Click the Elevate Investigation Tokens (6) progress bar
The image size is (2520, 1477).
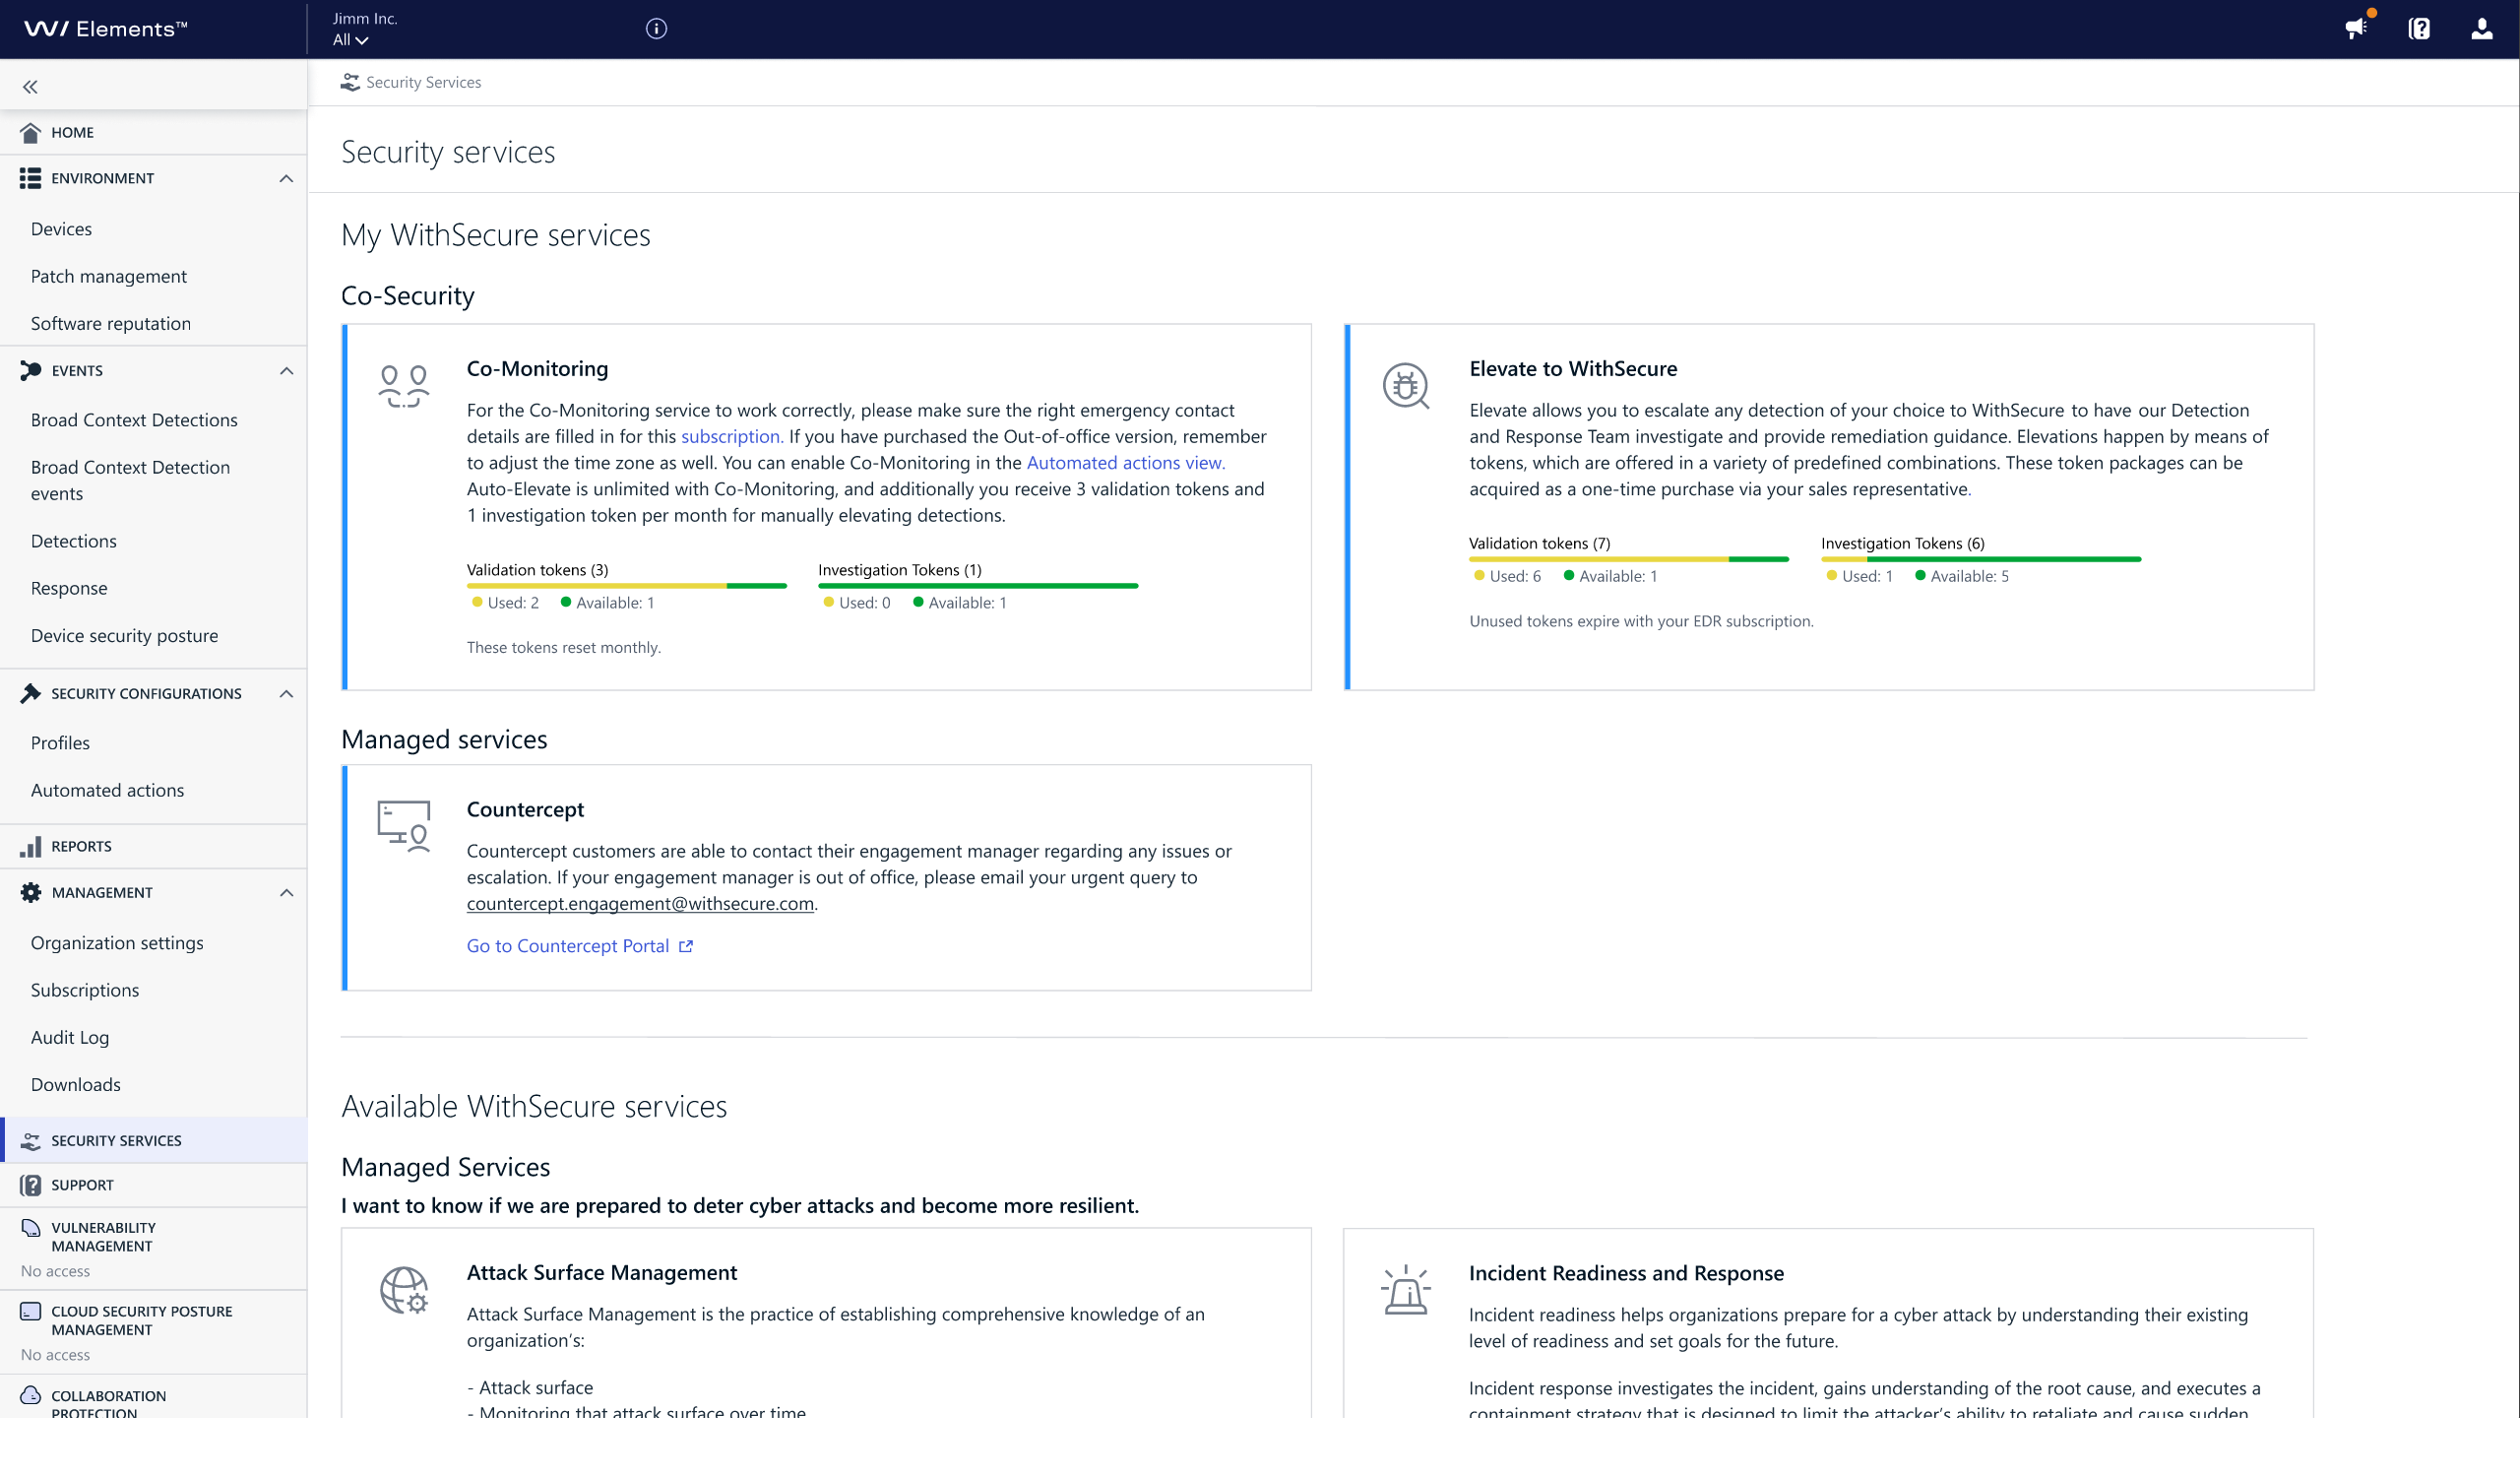click(x=1981, y=559)
